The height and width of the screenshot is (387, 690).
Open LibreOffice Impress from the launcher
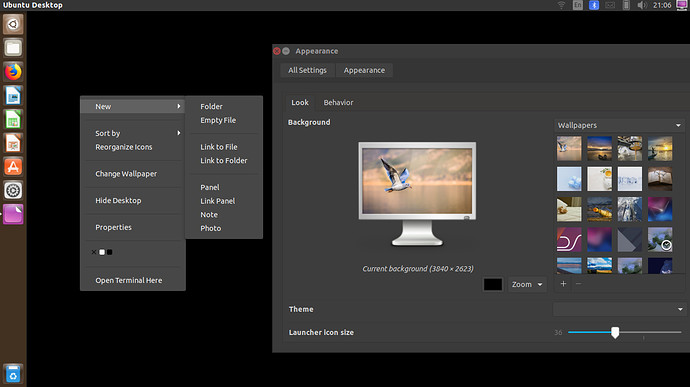(13, 143)
